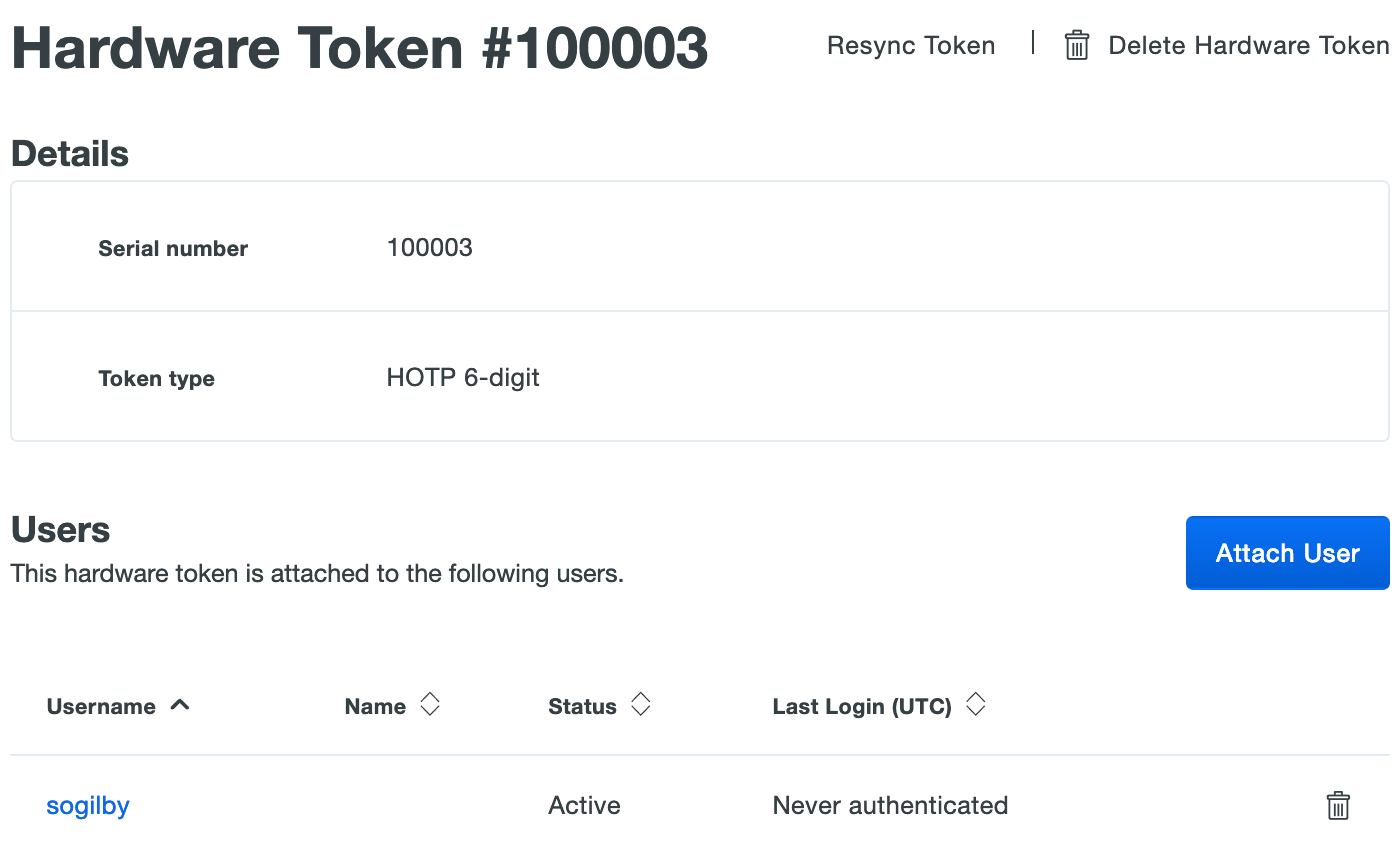
Task: Click the HOTP 6-digit token type value
Action: (x=463, y=378)
